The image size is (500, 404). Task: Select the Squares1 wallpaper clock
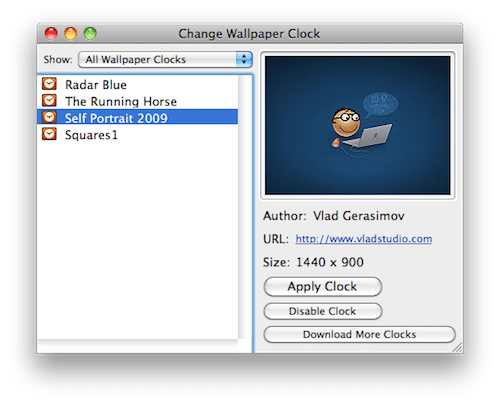(x=137, y=134)
